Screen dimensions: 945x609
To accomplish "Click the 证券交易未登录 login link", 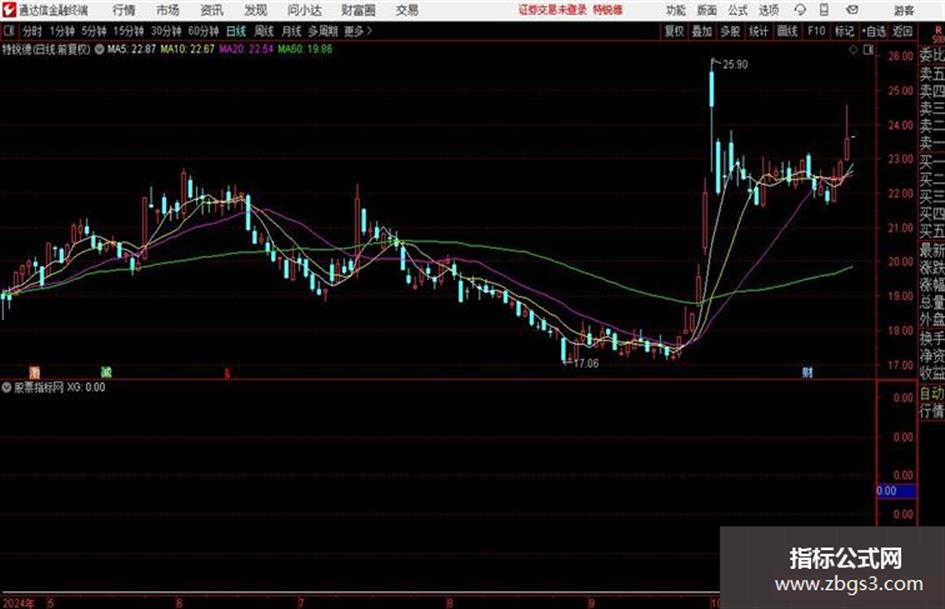I will (x=553, y=10).
